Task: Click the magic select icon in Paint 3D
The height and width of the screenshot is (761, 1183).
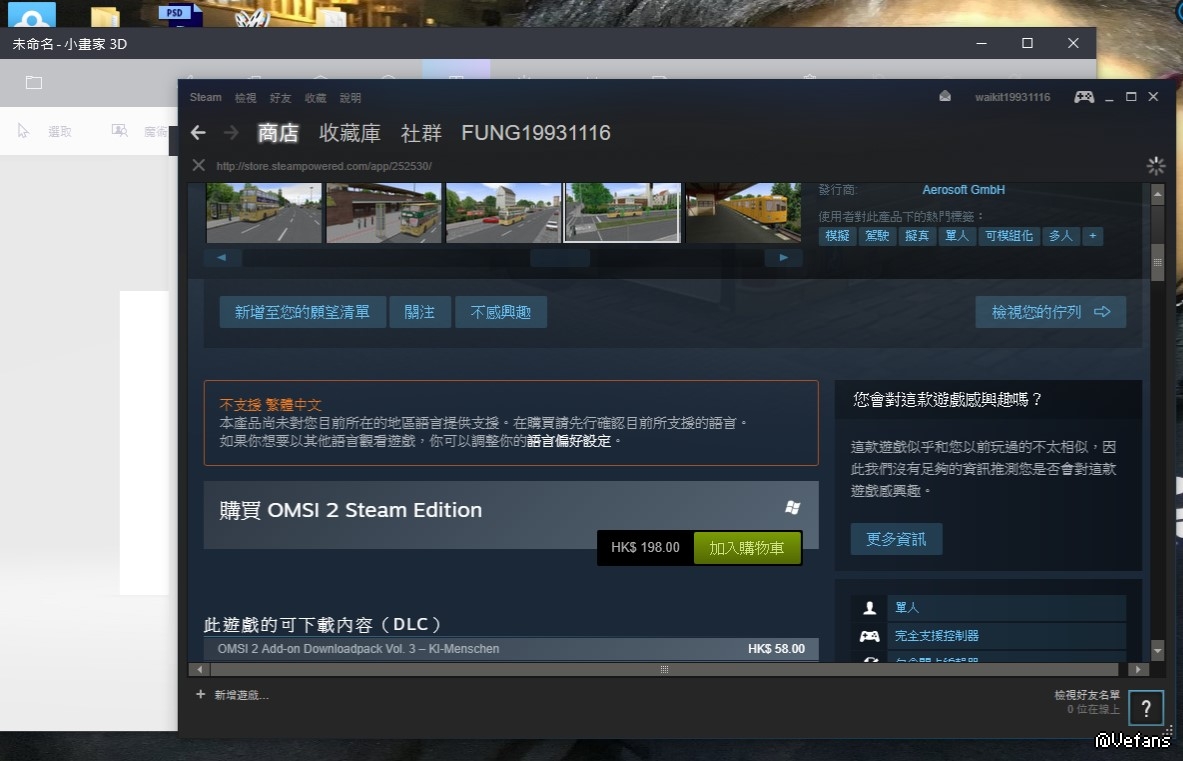Action: pos(119,131)
